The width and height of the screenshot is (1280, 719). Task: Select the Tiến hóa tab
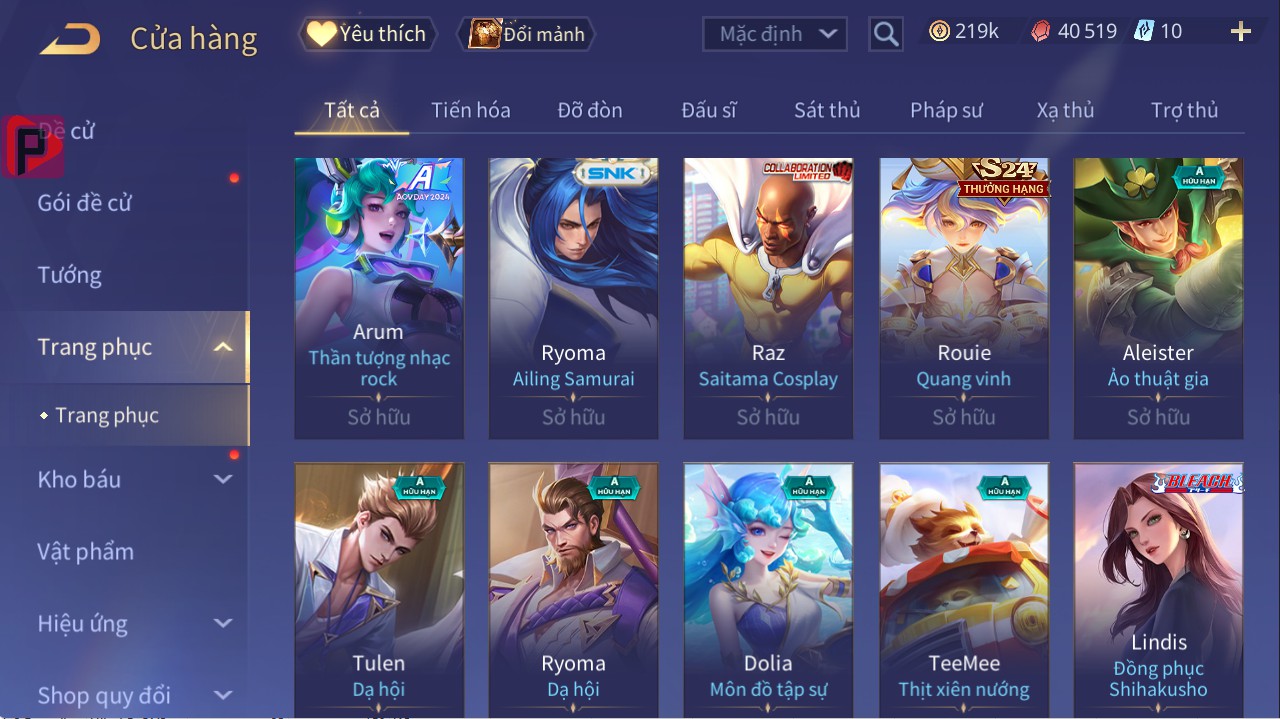(471, 110)
